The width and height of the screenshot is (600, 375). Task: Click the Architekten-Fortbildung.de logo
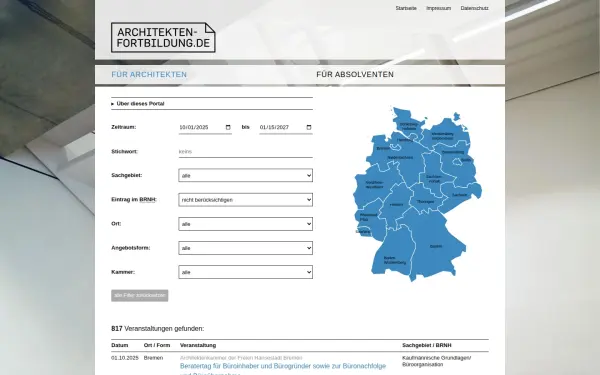(163, 38)
